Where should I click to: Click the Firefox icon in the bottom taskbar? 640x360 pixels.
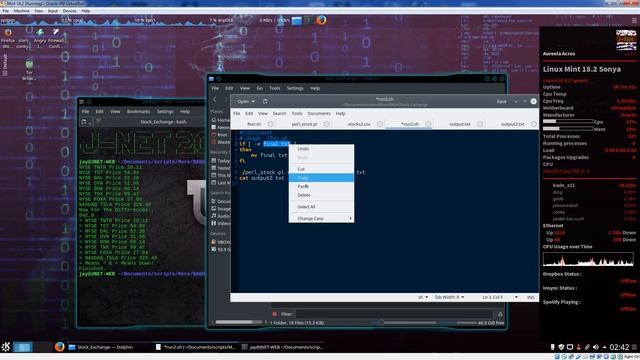pyautogui.click(x=60, y=347)
